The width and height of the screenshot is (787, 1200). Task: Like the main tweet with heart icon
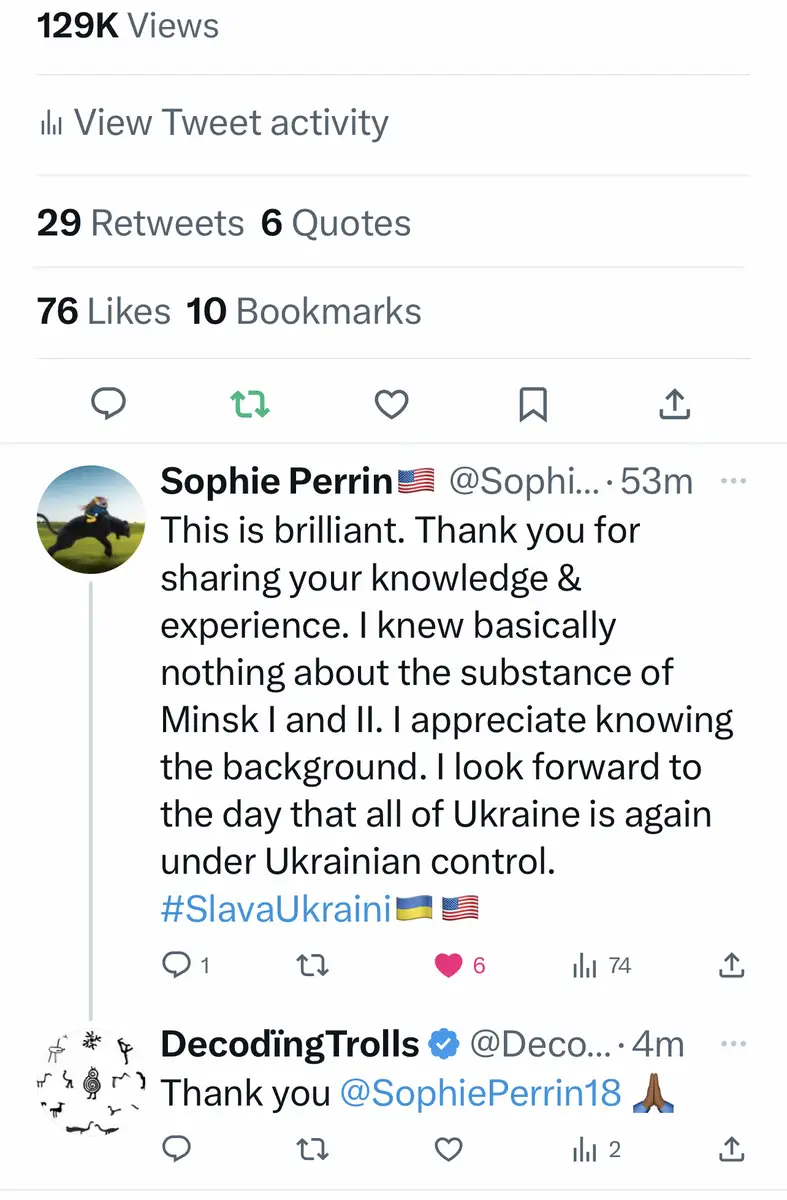391,404
